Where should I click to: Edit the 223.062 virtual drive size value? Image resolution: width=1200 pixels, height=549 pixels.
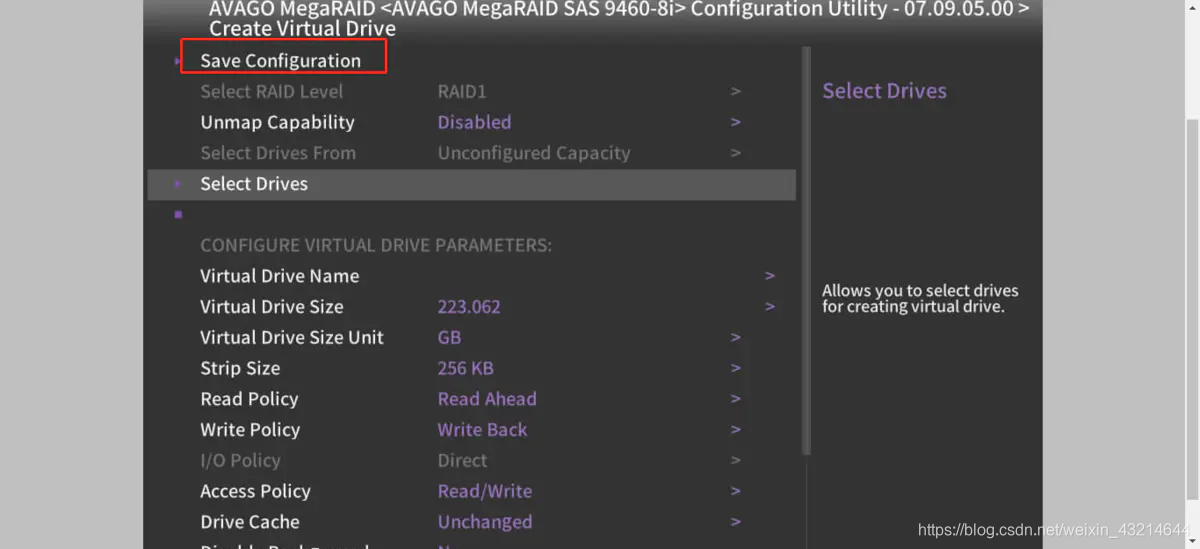pos(469,307)
